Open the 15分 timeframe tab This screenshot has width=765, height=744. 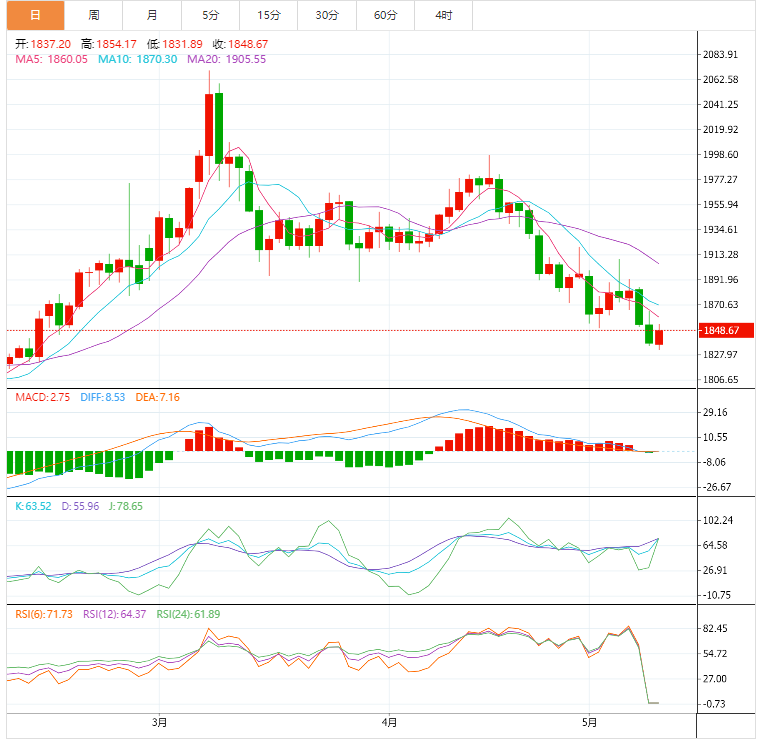269,15
